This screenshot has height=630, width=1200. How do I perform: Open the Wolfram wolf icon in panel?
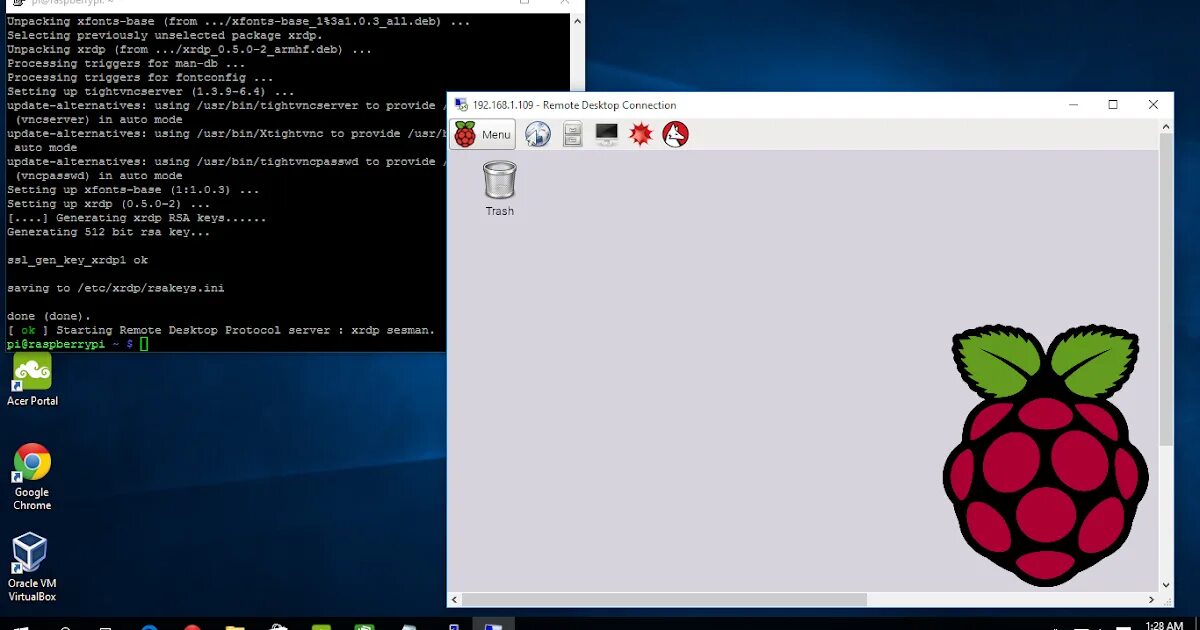tap(676, 134)
